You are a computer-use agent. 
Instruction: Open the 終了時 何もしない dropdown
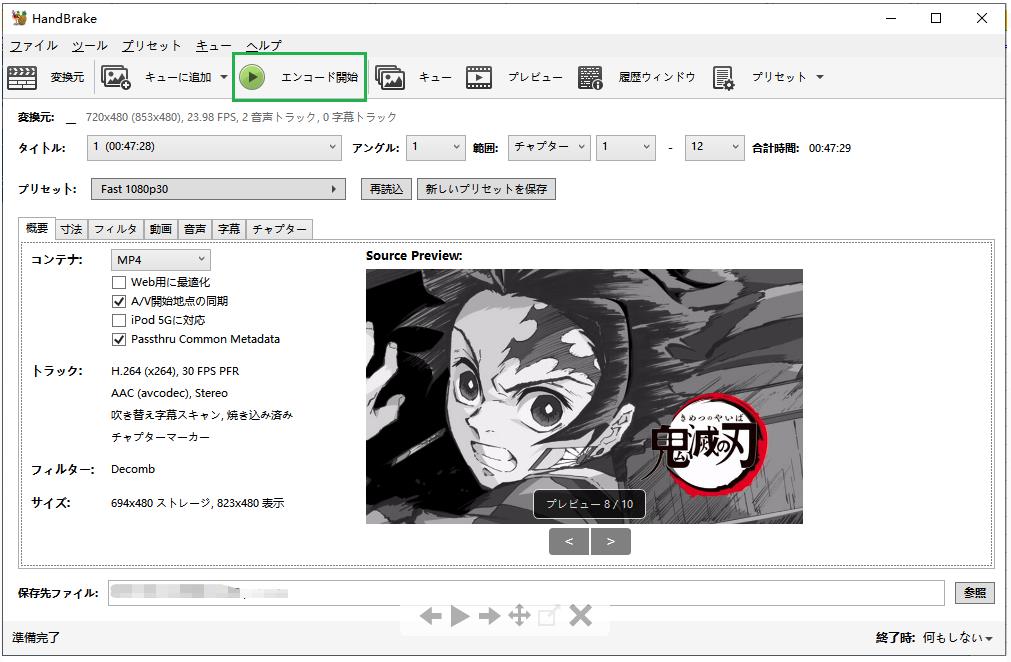pyautogui.click(x=957, y=638)
